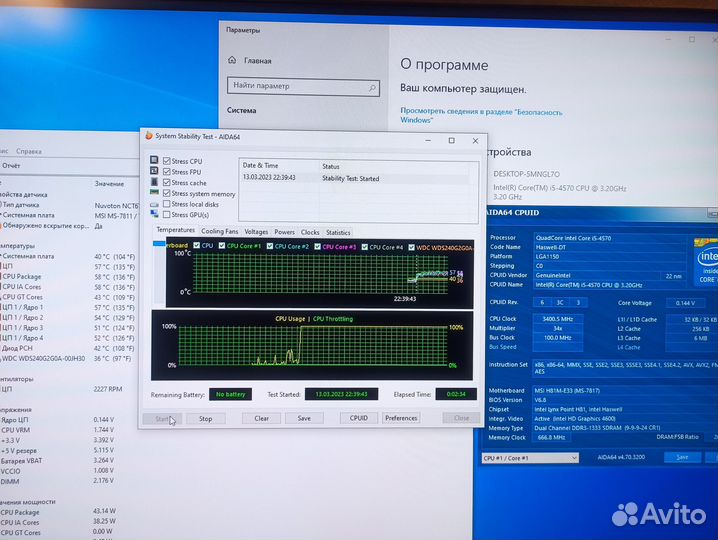Enable the Stress local disks checkbox
This screenshot has height=540, width=718.
[167, 204]
